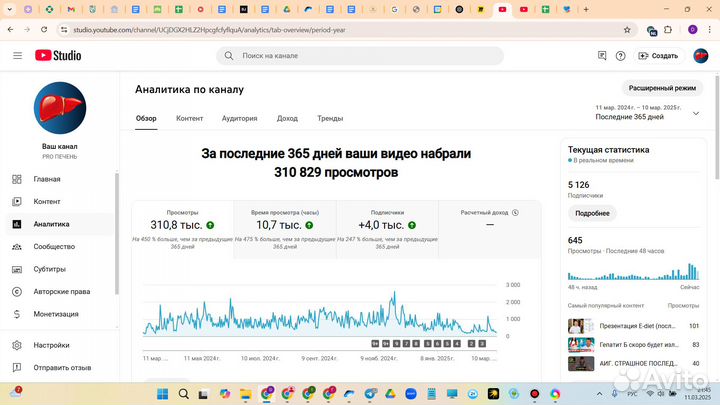Click the first video marker on the chart timeline
The image size is (720, 405).
click(375, 343)
